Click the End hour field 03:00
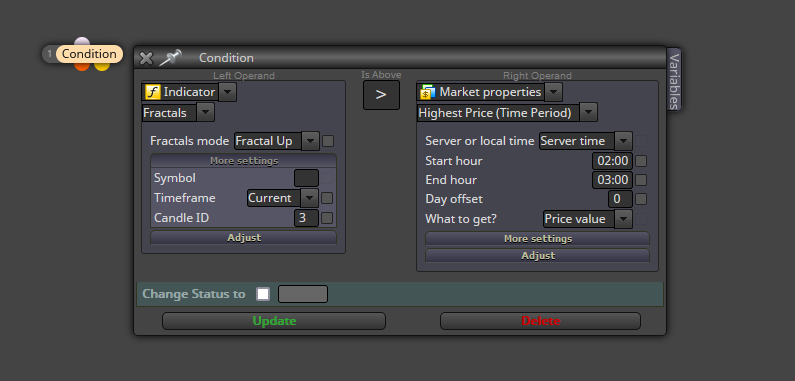 tap(612, 180)
